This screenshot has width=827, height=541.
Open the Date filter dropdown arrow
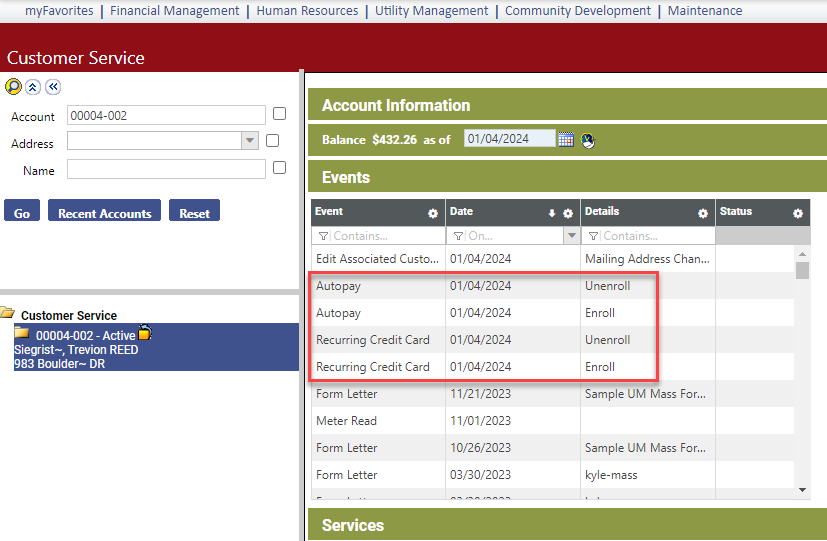(572, 236)
